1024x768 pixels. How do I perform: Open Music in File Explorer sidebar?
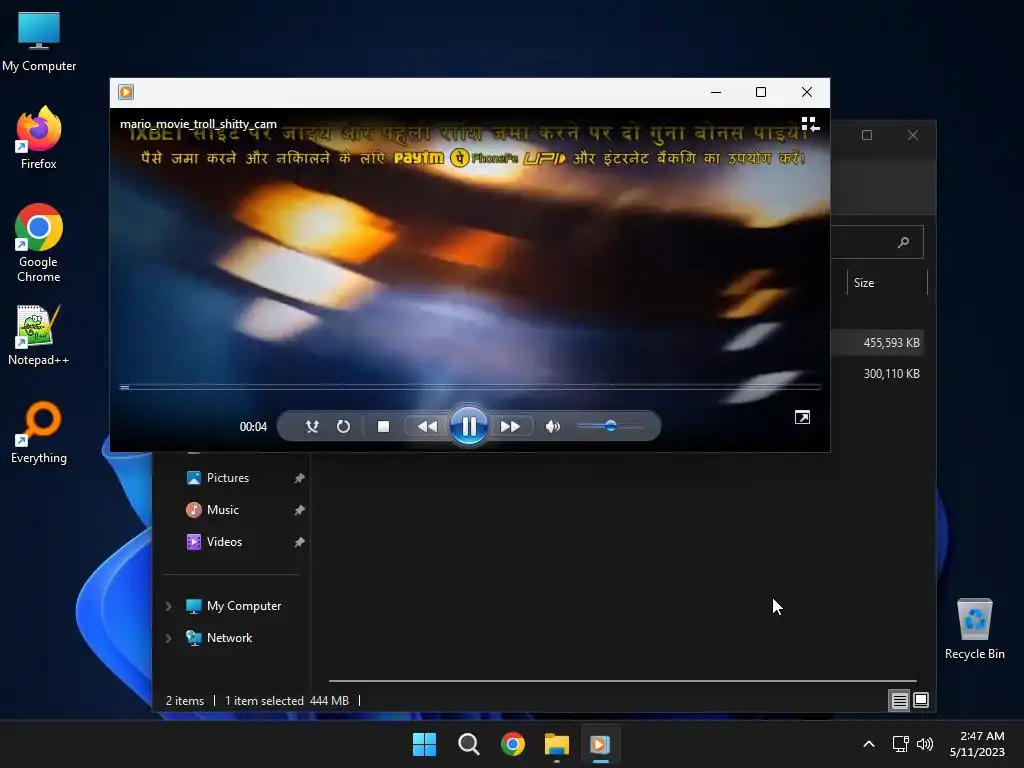coord(223,510)
